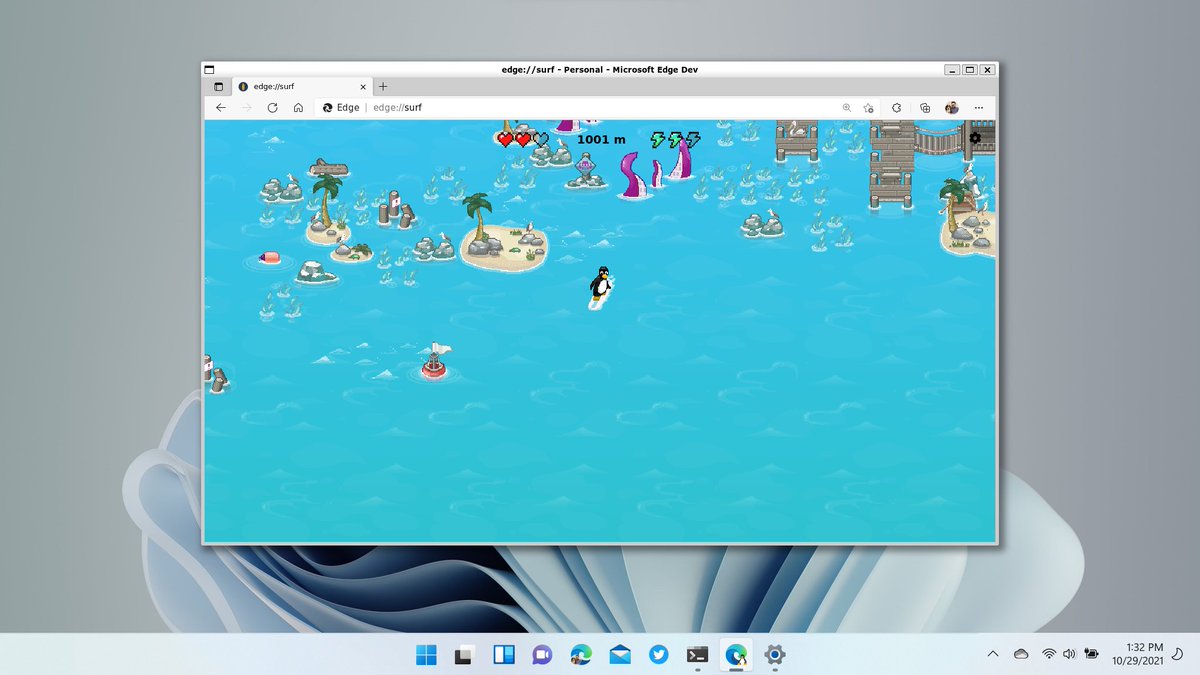This screenshot has width=1200, height=675.
Task: Open the browser extensions icon
Action: tap(897, 107)
